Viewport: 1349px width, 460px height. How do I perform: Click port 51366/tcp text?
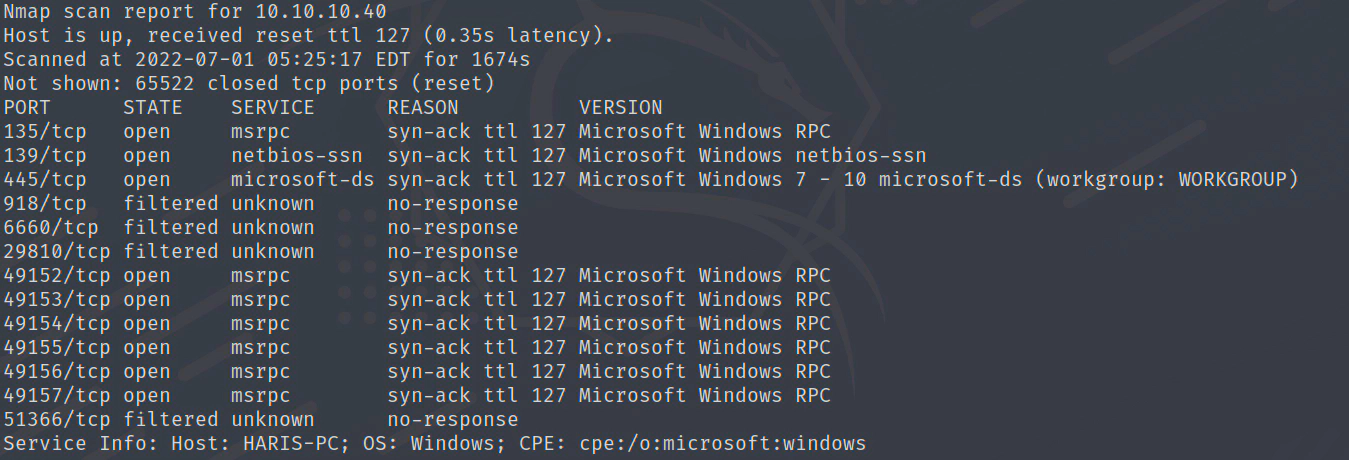point(57,420)
